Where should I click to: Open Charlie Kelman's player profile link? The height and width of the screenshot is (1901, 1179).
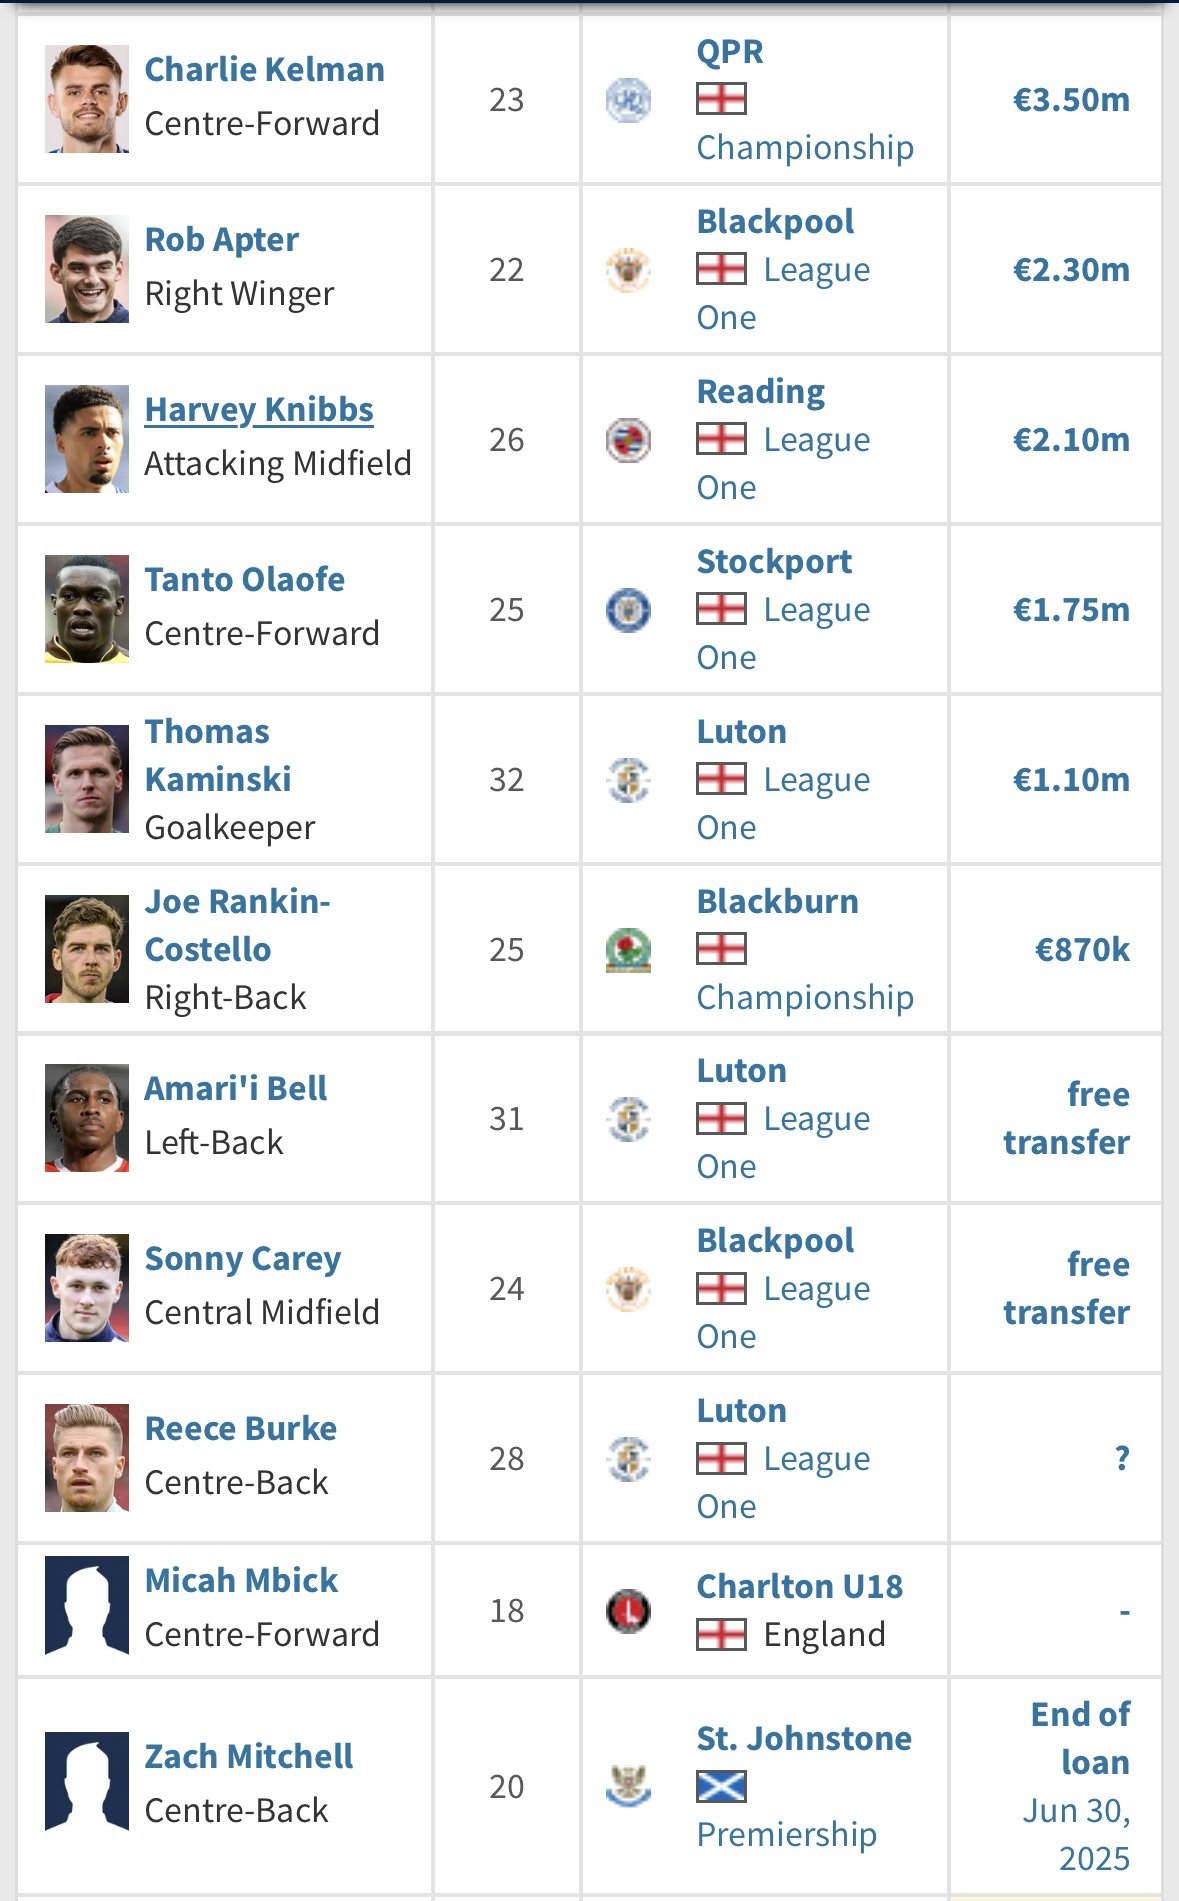click(x=265, y=70)
